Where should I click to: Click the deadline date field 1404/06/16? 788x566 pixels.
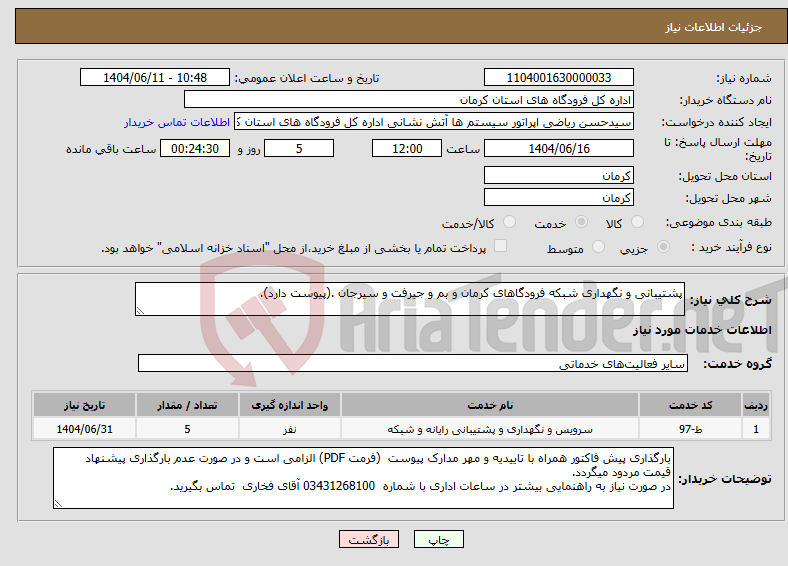[558, 148]
